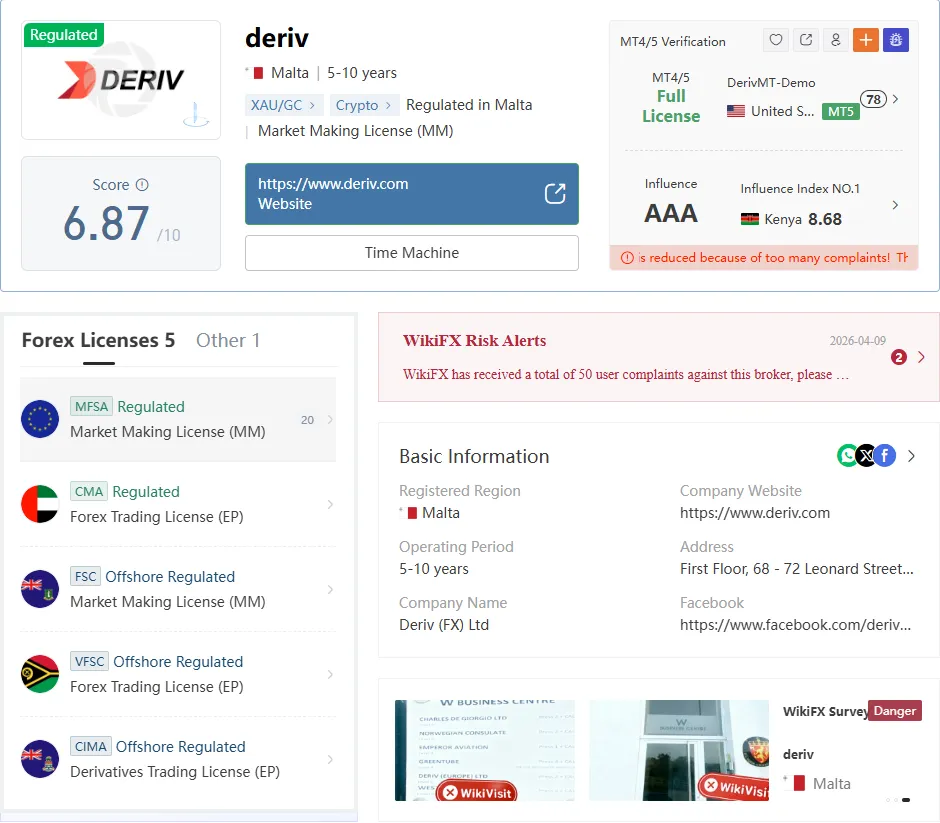
Task: Open the X social icon
Action: (x=866, y=456)
